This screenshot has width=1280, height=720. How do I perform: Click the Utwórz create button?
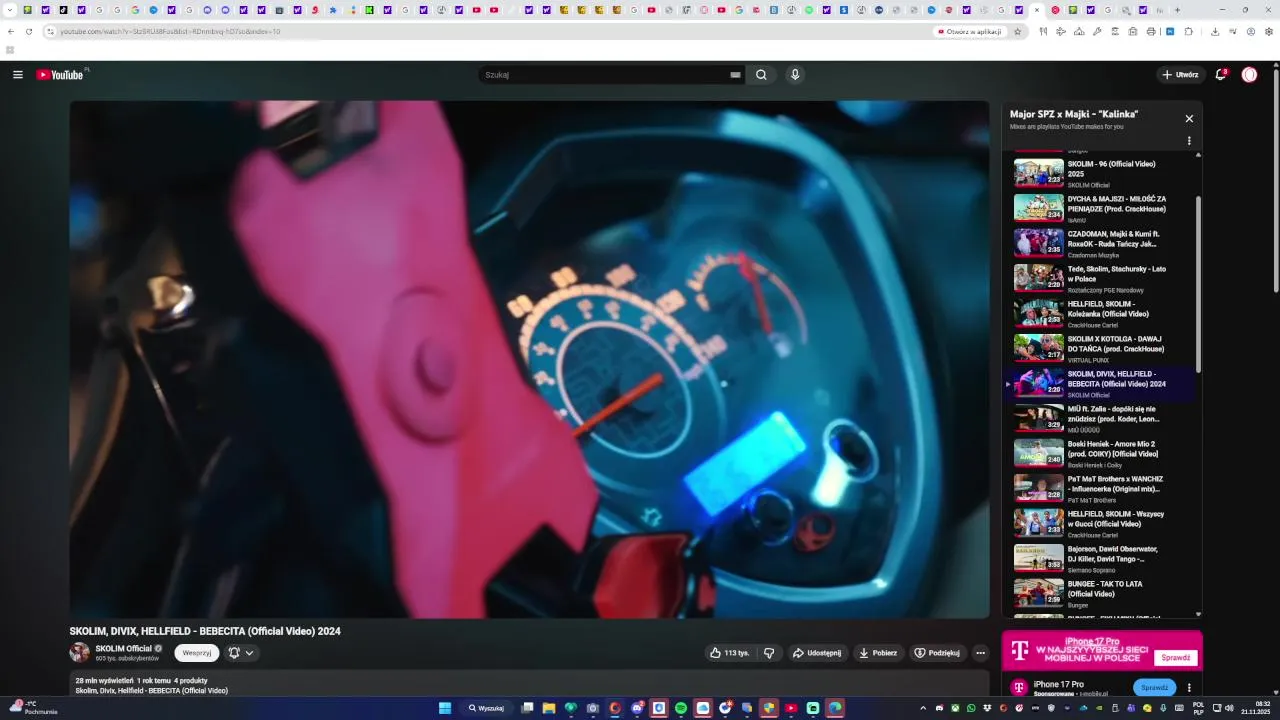point(1180,75)
